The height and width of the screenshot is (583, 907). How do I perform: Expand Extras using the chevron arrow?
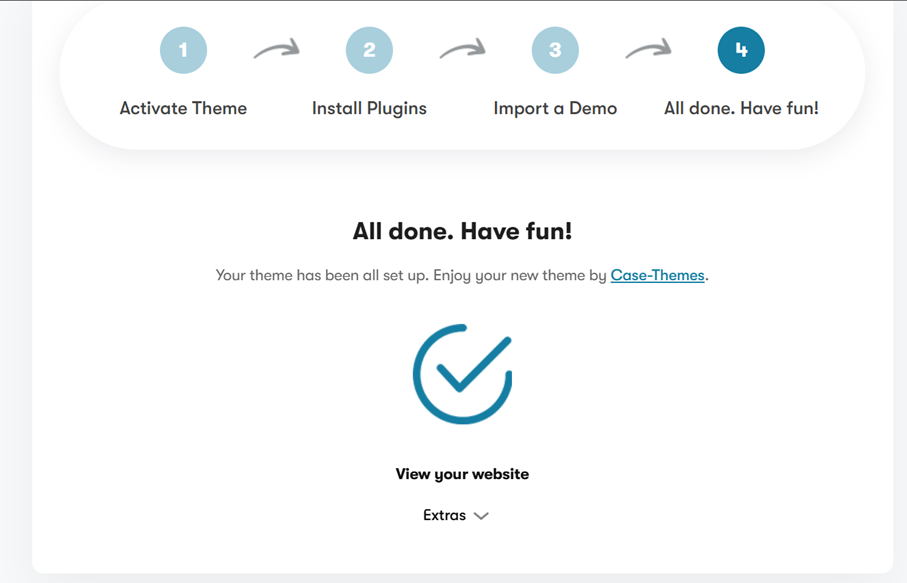click(481, 516)
